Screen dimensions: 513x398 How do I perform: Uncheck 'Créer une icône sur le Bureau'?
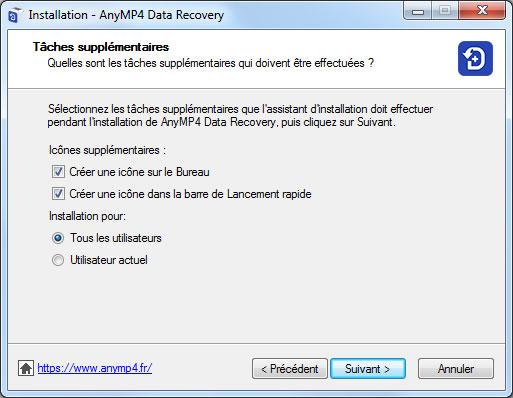point(58,172)
